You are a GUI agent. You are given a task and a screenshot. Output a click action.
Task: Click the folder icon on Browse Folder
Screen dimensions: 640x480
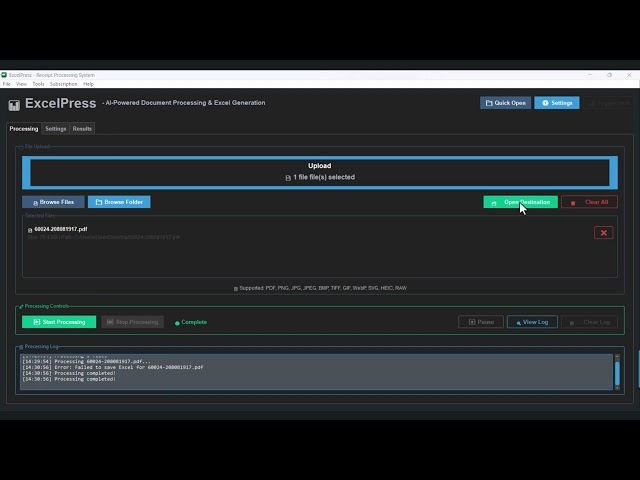(x=99, y=202)
